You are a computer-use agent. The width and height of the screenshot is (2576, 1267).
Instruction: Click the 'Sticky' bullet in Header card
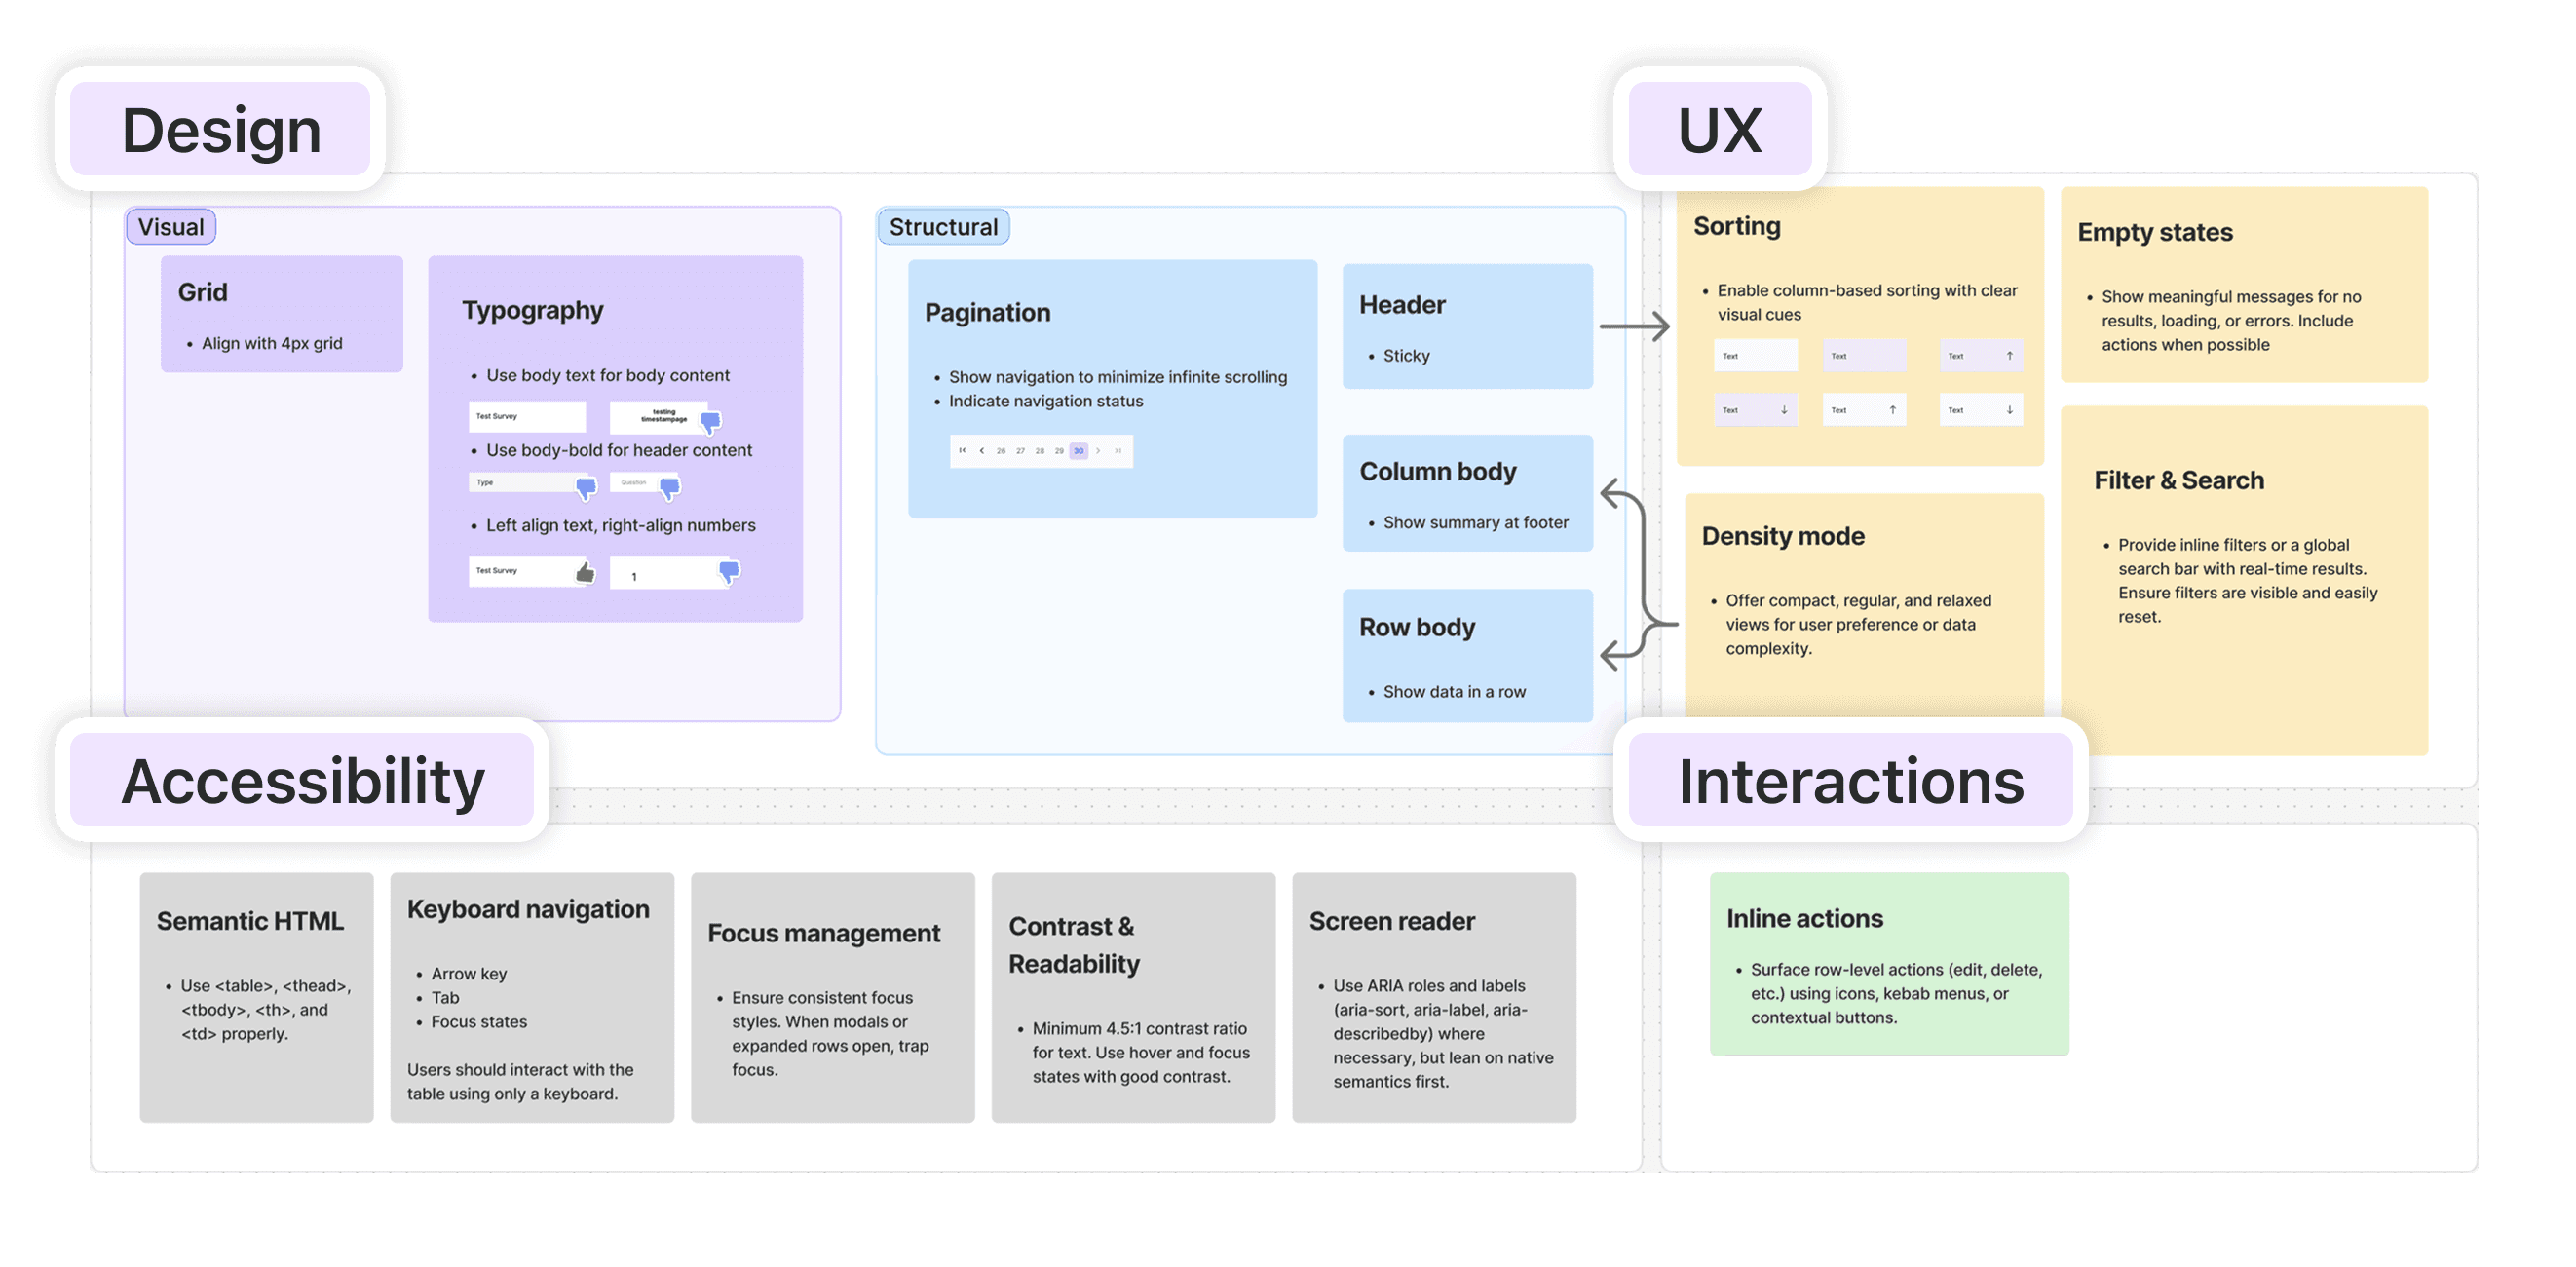tap(1406, 356)
